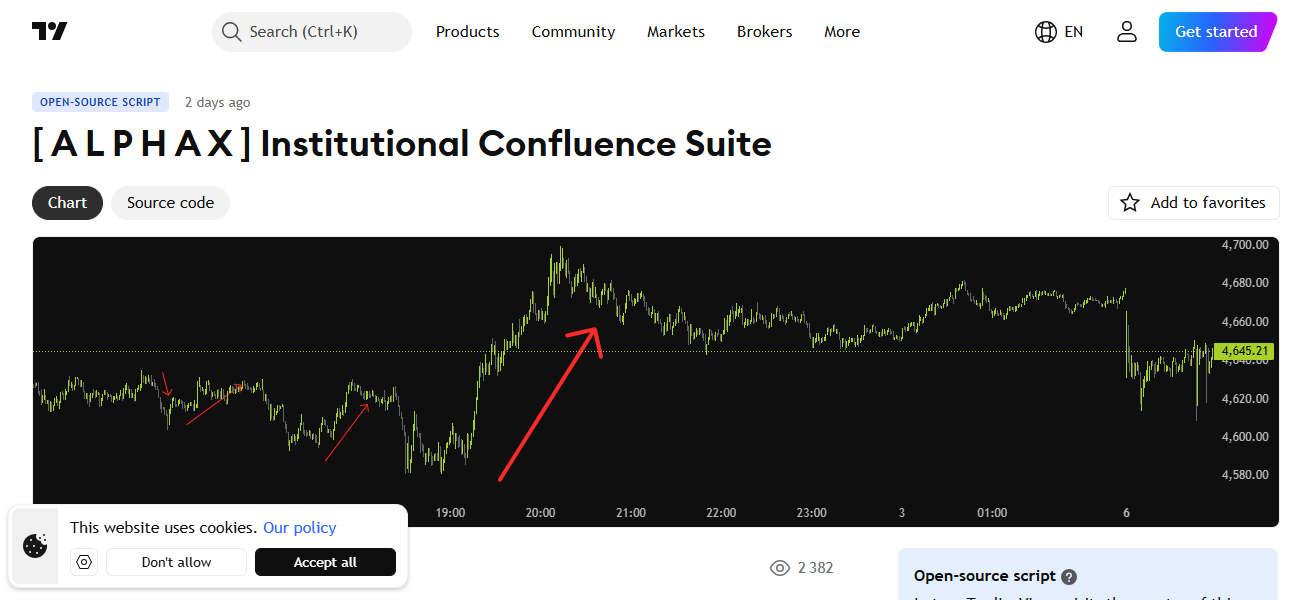This screenshot has width=1312, height=600.
Task: Click the Search (Ctrl+K) input field
Action: point(310,31)
